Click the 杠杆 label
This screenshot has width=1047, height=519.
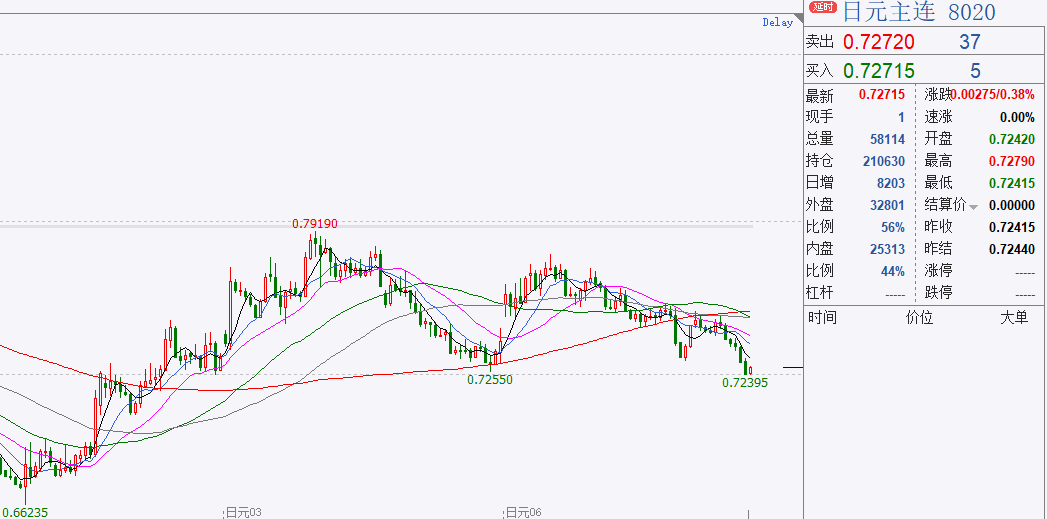tap(820, 293)
